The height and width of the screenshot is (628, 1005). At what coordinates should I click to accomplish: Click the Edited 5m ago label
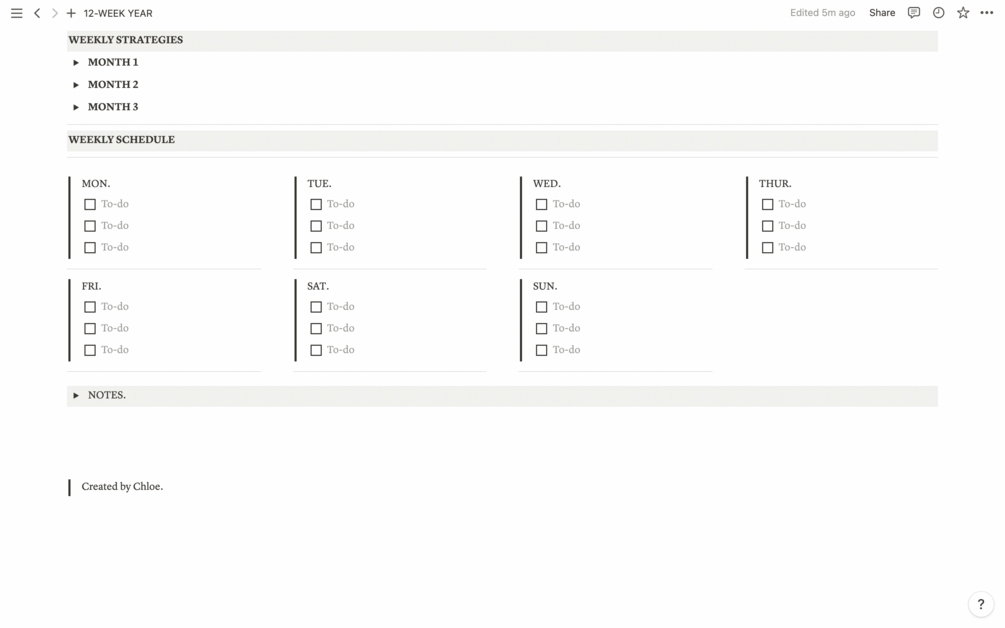pos(822,13)
